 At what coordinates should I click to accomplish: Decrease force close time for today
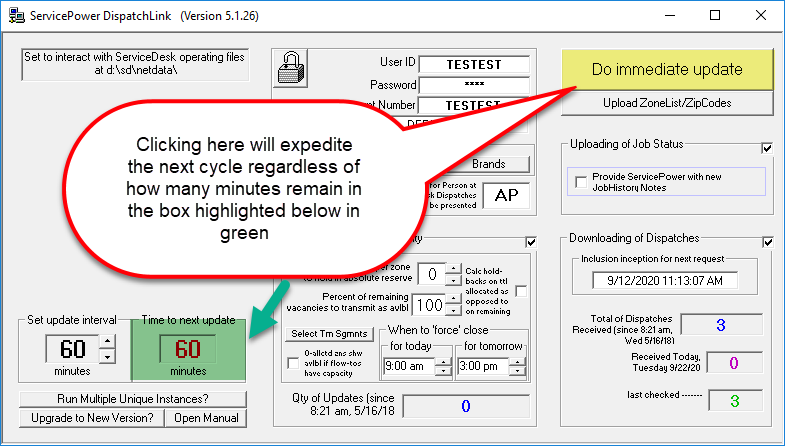click(x=443, y=371)
